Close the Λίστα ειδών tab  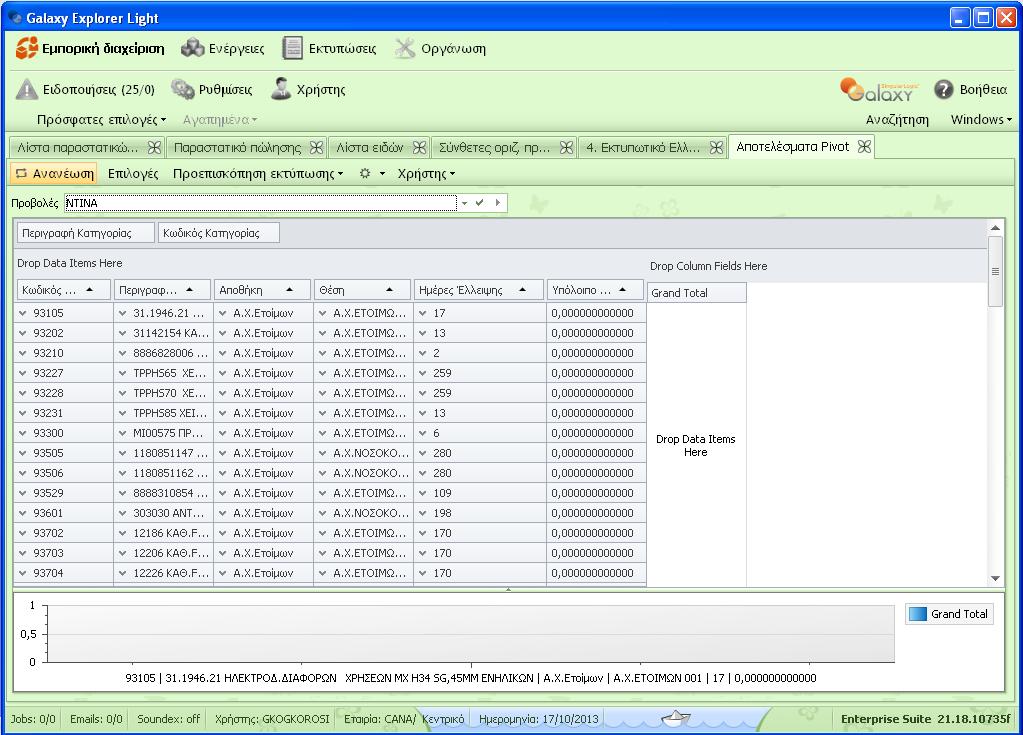(x=420, y=147)
